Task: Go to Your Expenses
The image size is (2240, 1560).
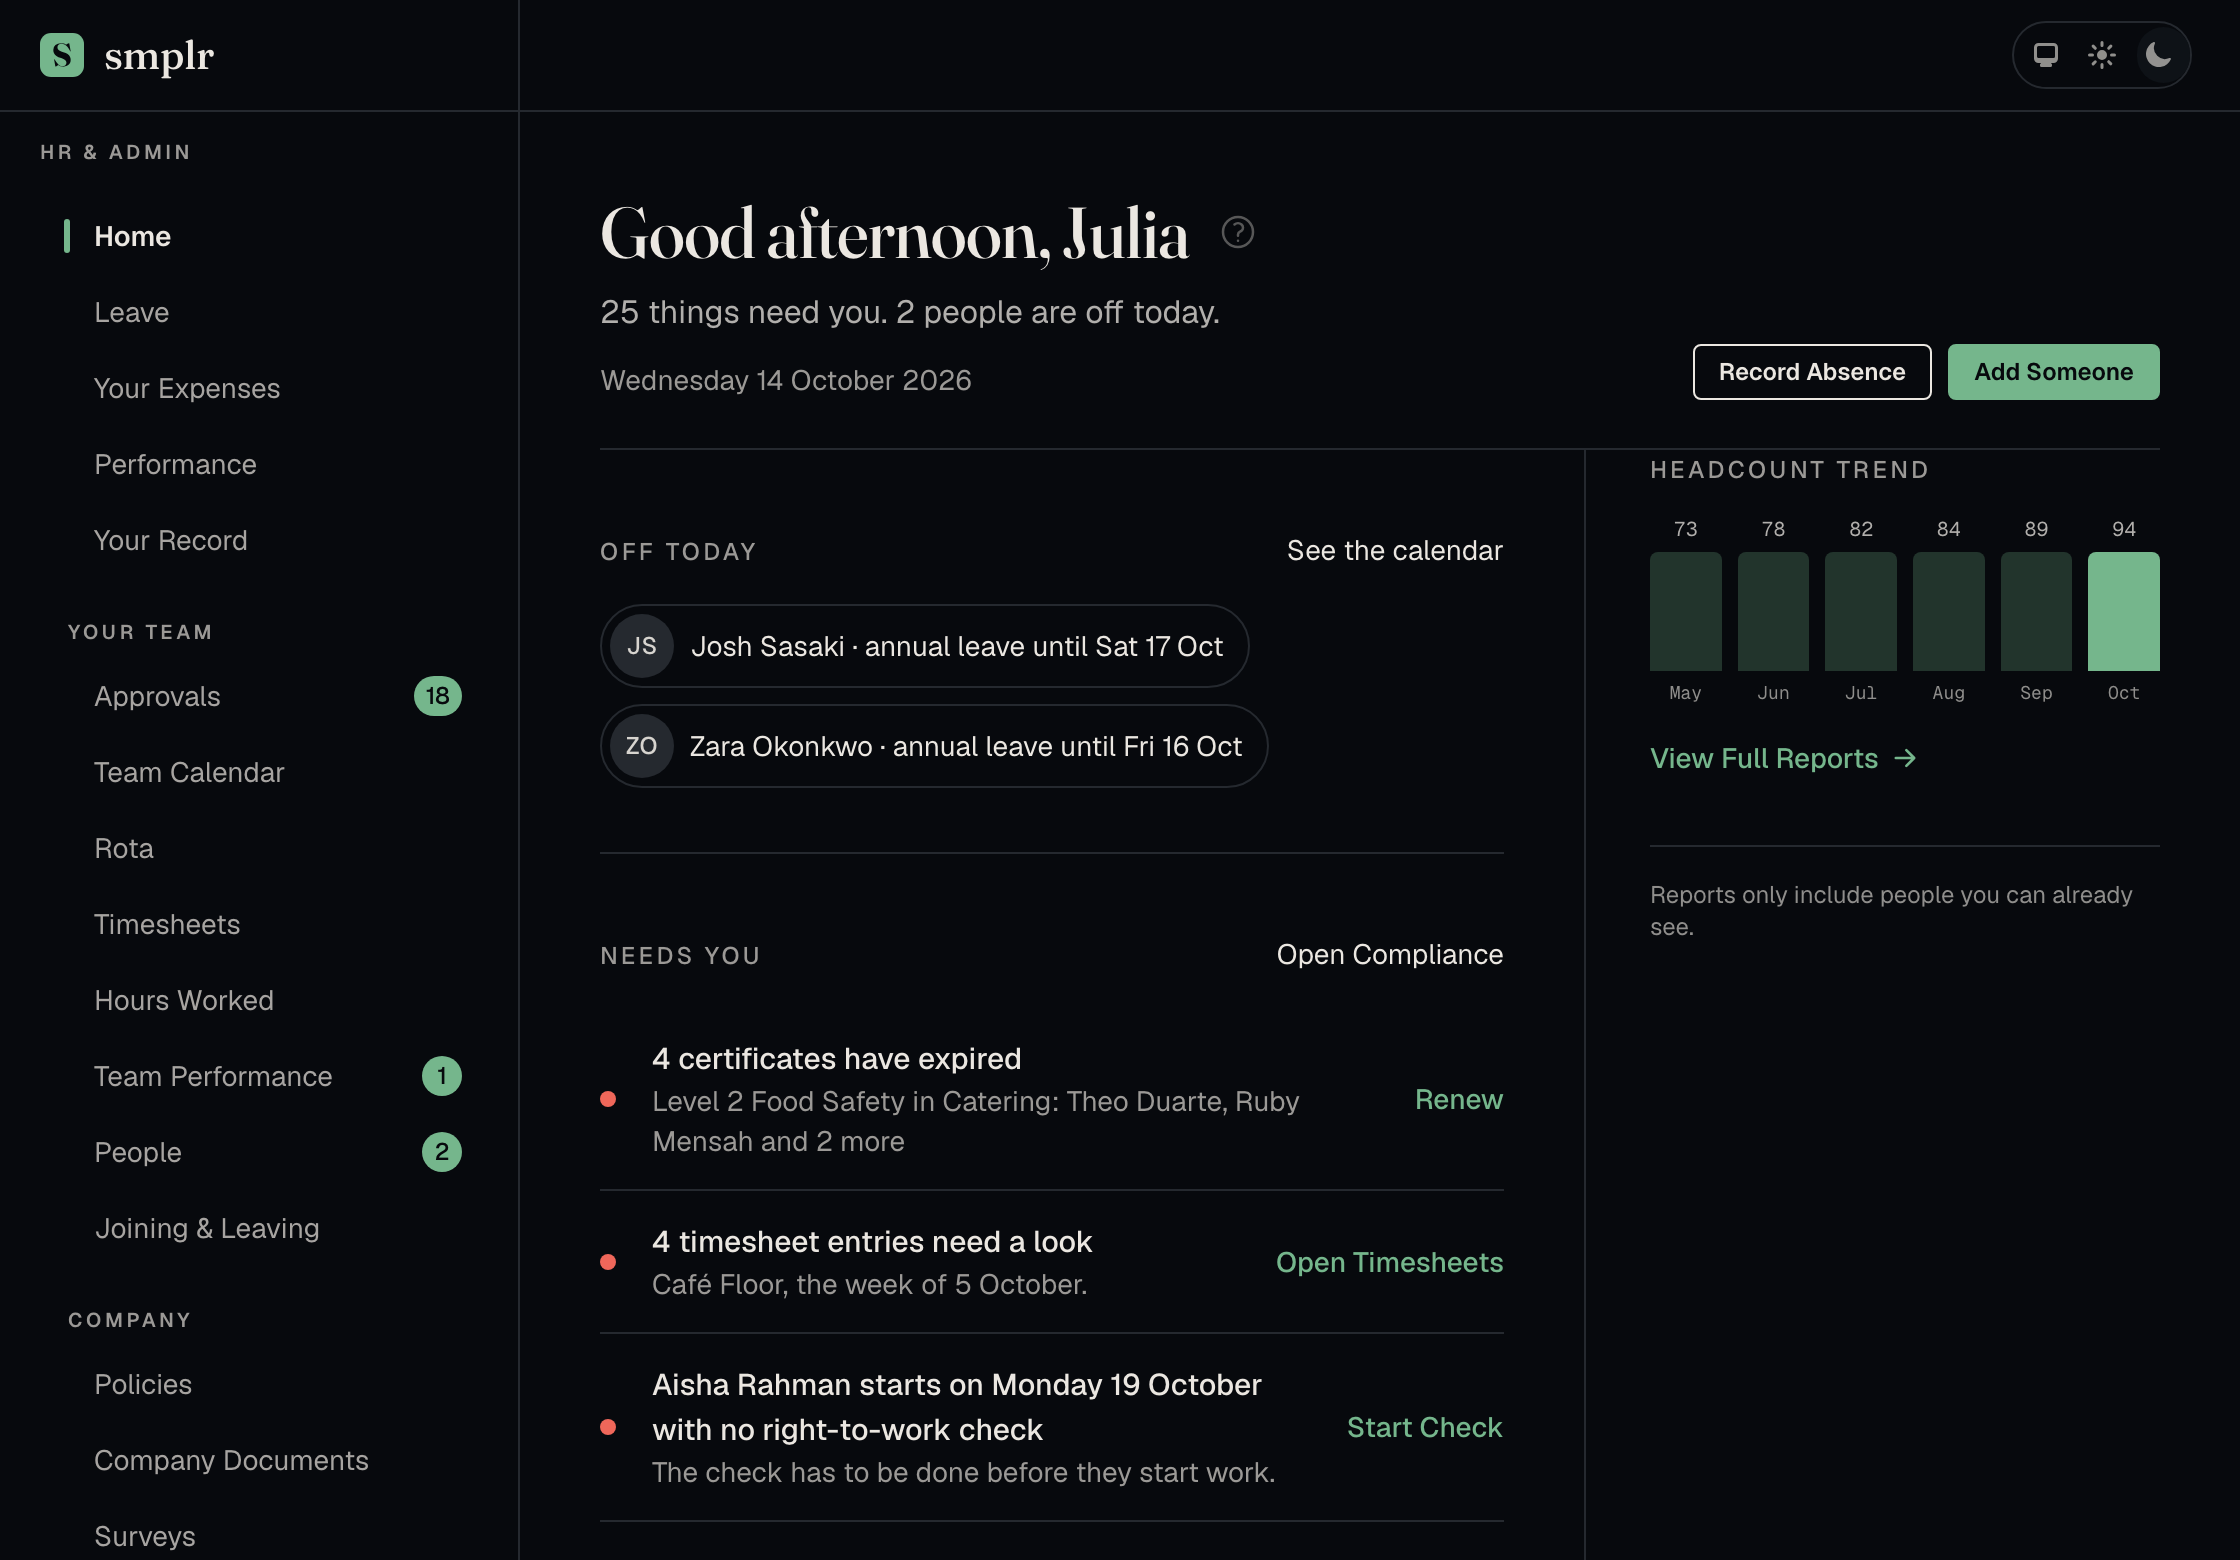Action: point(187,388)
